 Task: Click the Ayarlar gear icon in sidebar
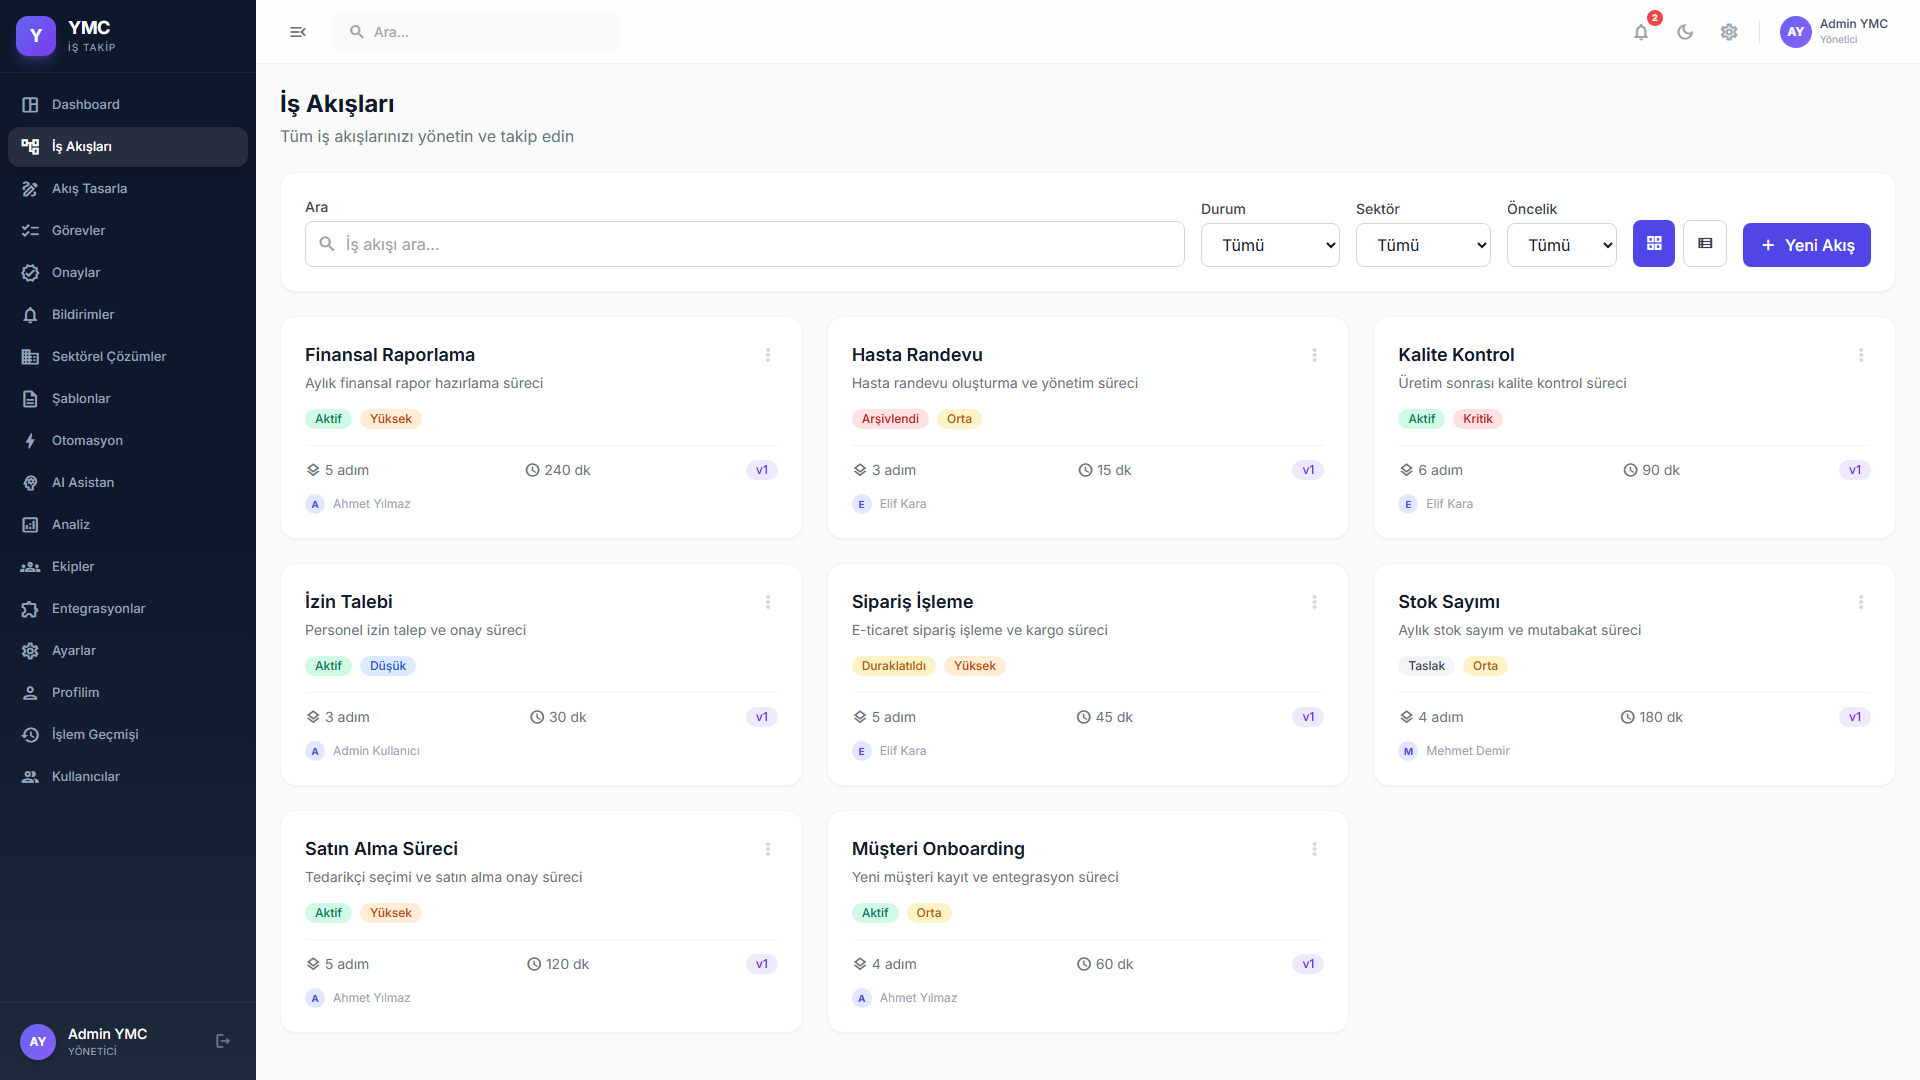pos(30,651)
